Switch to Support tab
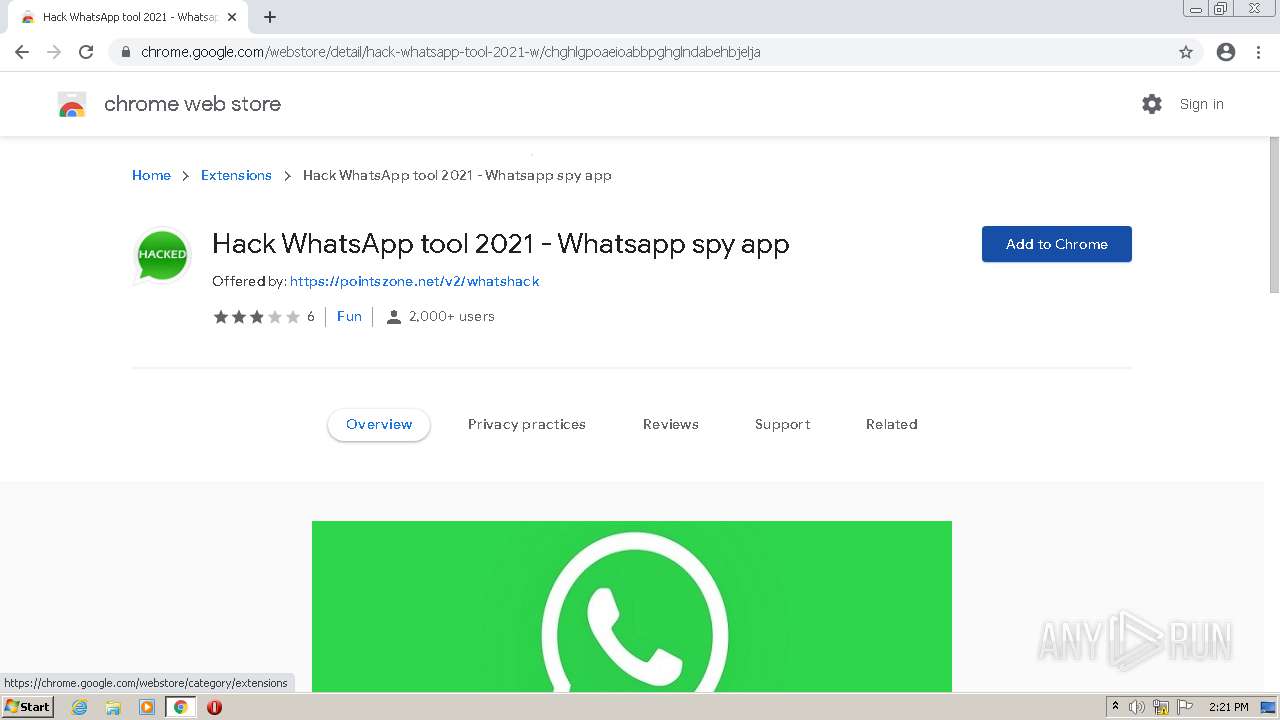The image size is (1280, 720). coord(783,424)
